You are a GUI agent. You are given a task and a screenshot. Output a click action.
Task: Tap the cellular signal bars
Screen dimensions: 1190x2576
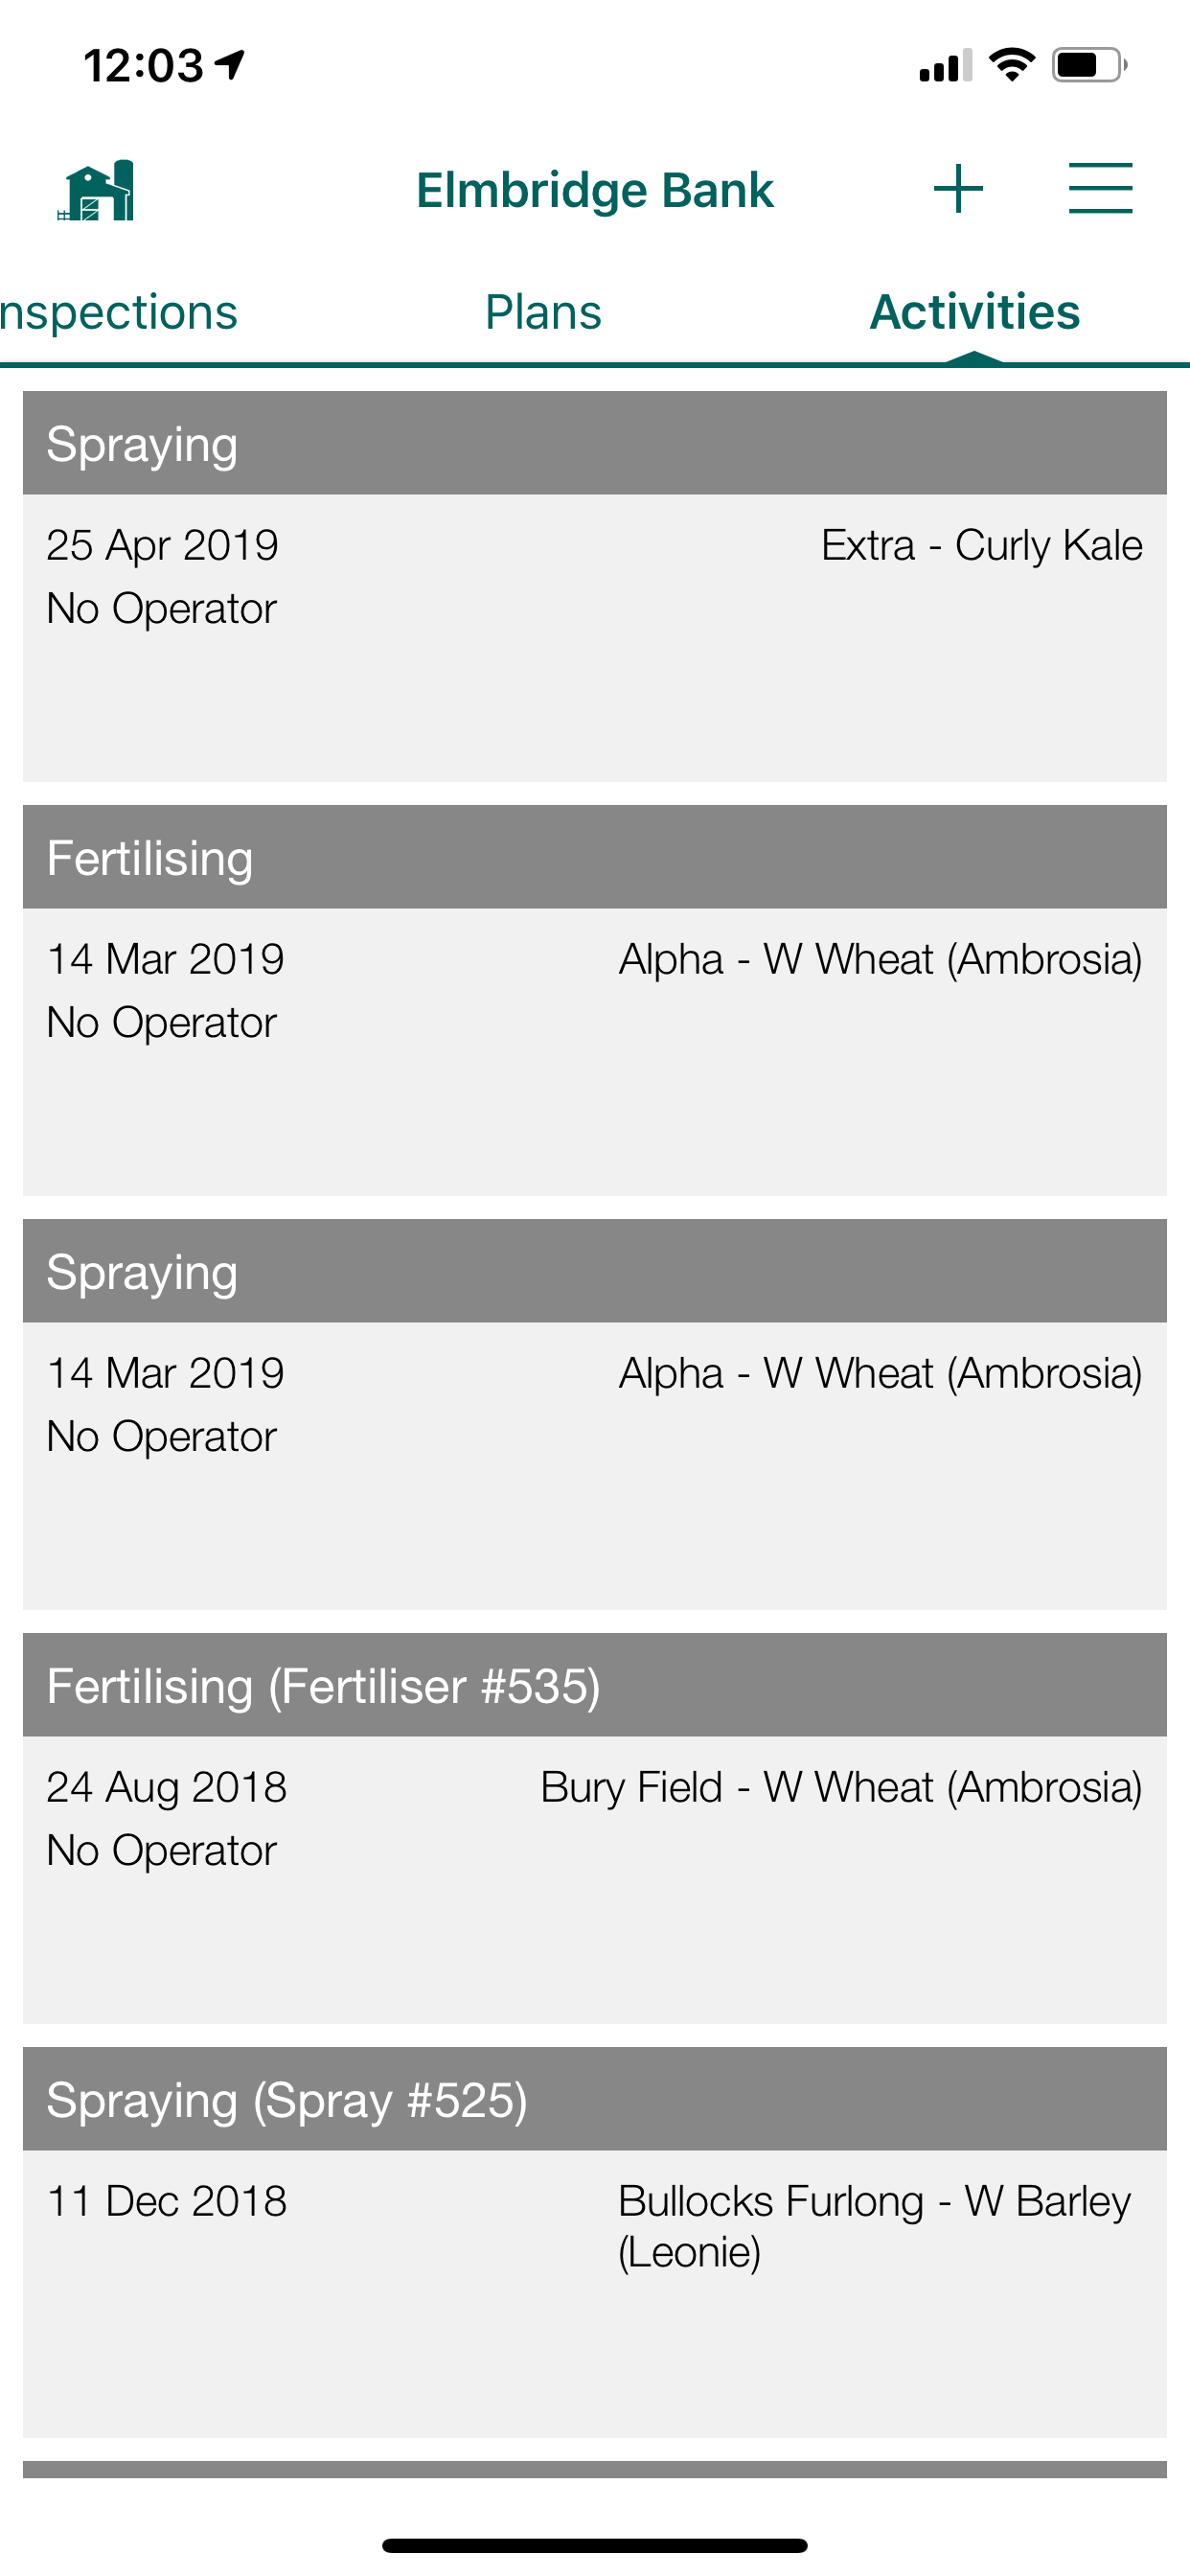[945, 66]
